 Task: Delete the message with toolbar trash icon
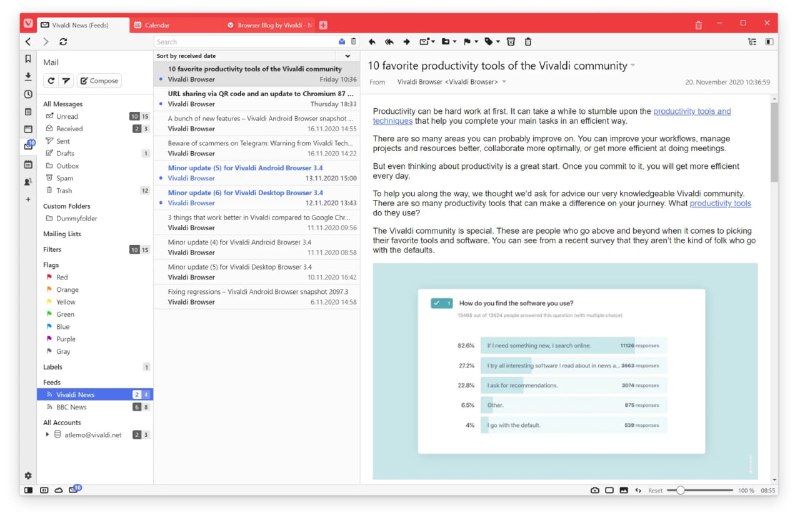[x=528, y=42]
